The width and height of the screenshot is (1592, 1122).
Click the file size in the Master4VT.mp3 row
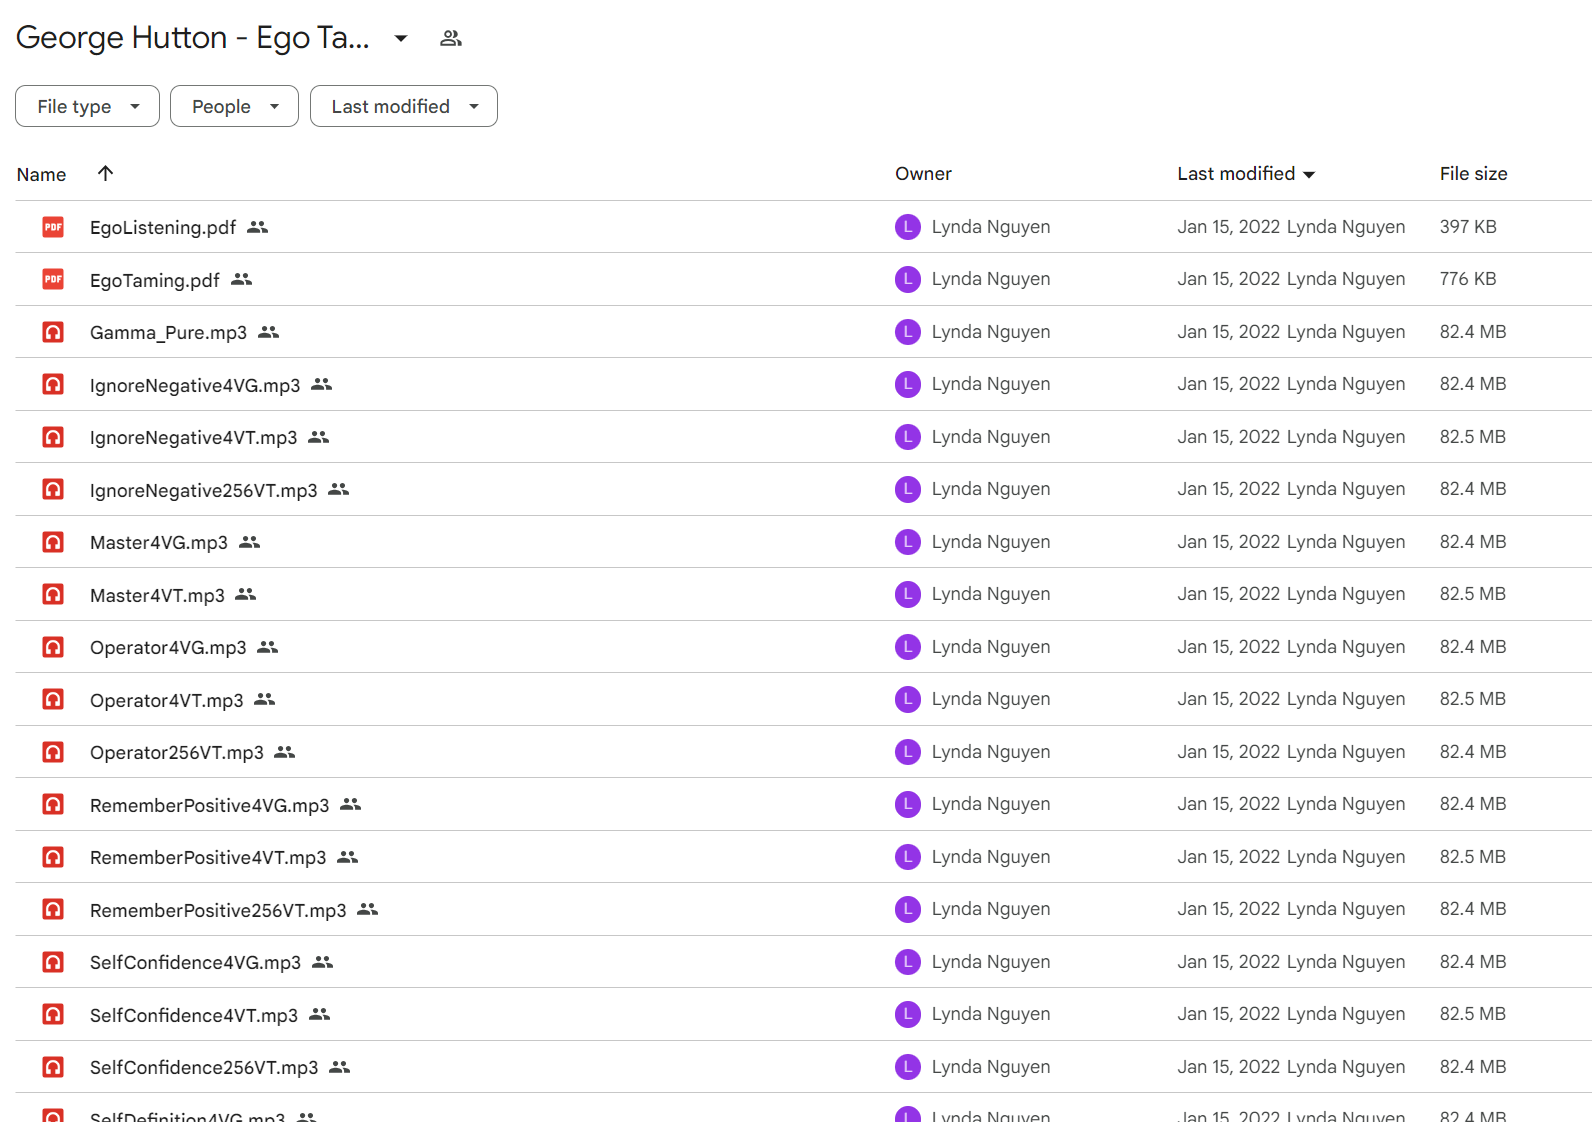tap(1473, 594)
